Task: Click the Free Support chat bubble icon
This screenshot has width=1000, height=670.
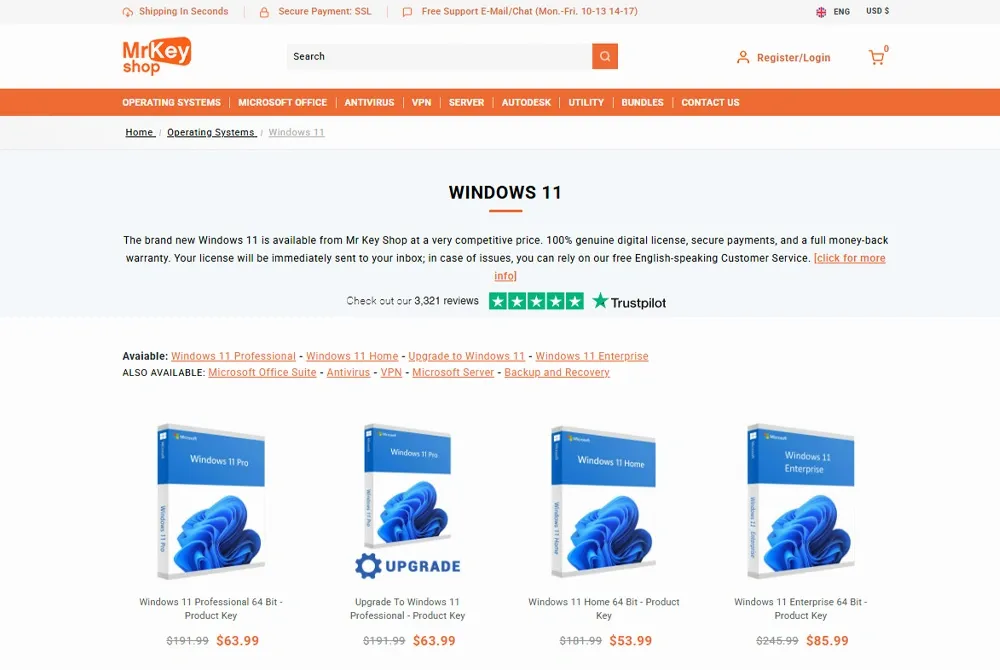Action: coord(407,11)
